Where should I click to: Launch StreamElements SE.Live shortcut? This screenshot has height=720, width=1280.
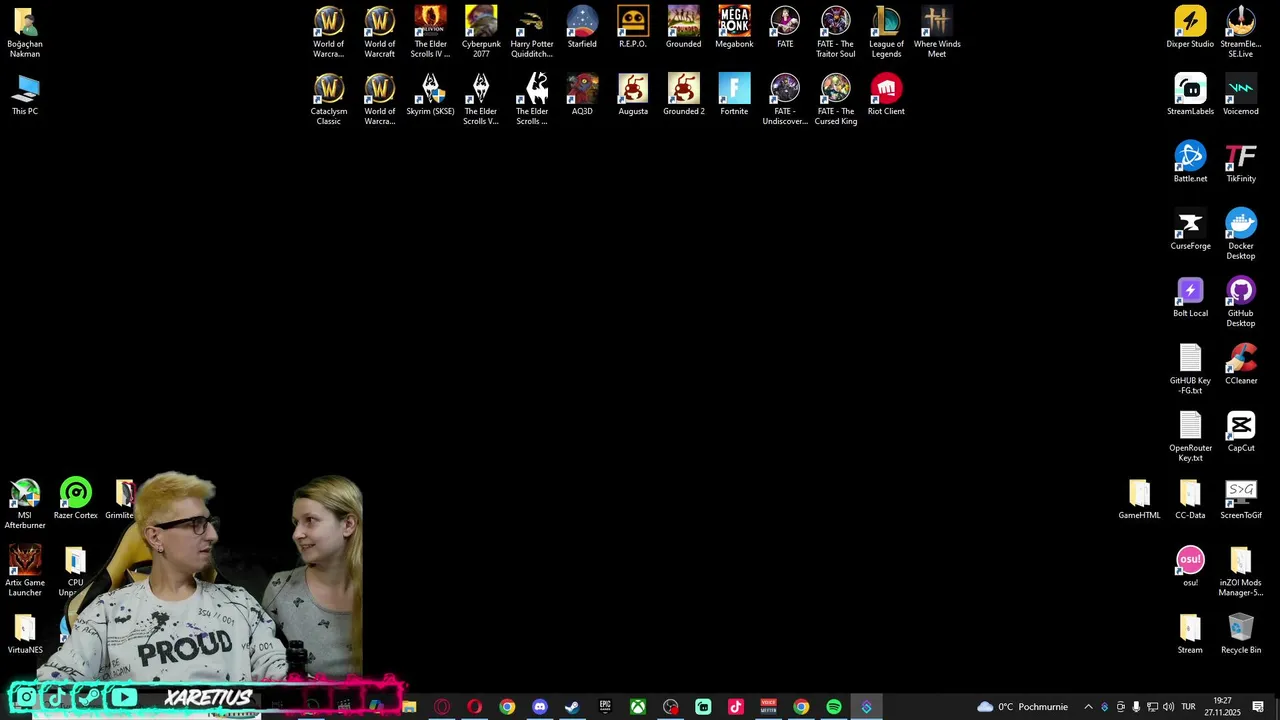coord(1241,32)
